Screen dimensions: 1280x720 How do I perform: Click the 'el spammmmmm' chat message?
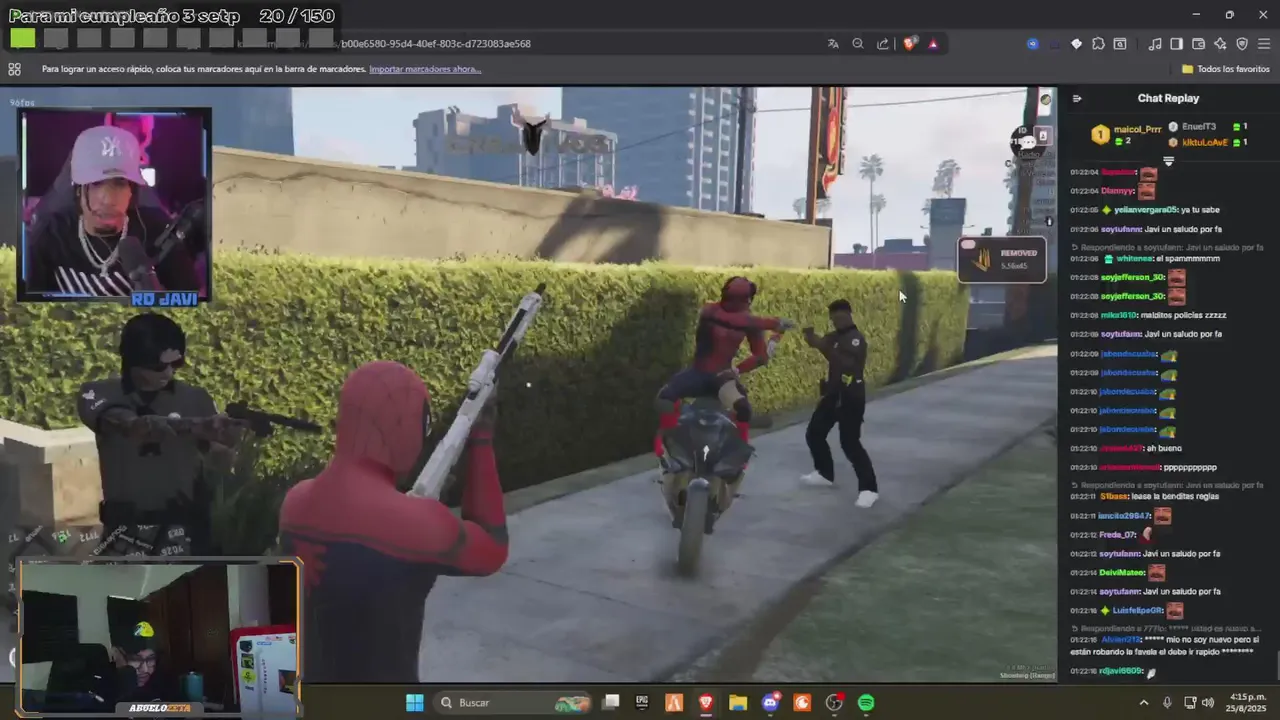1188,258
